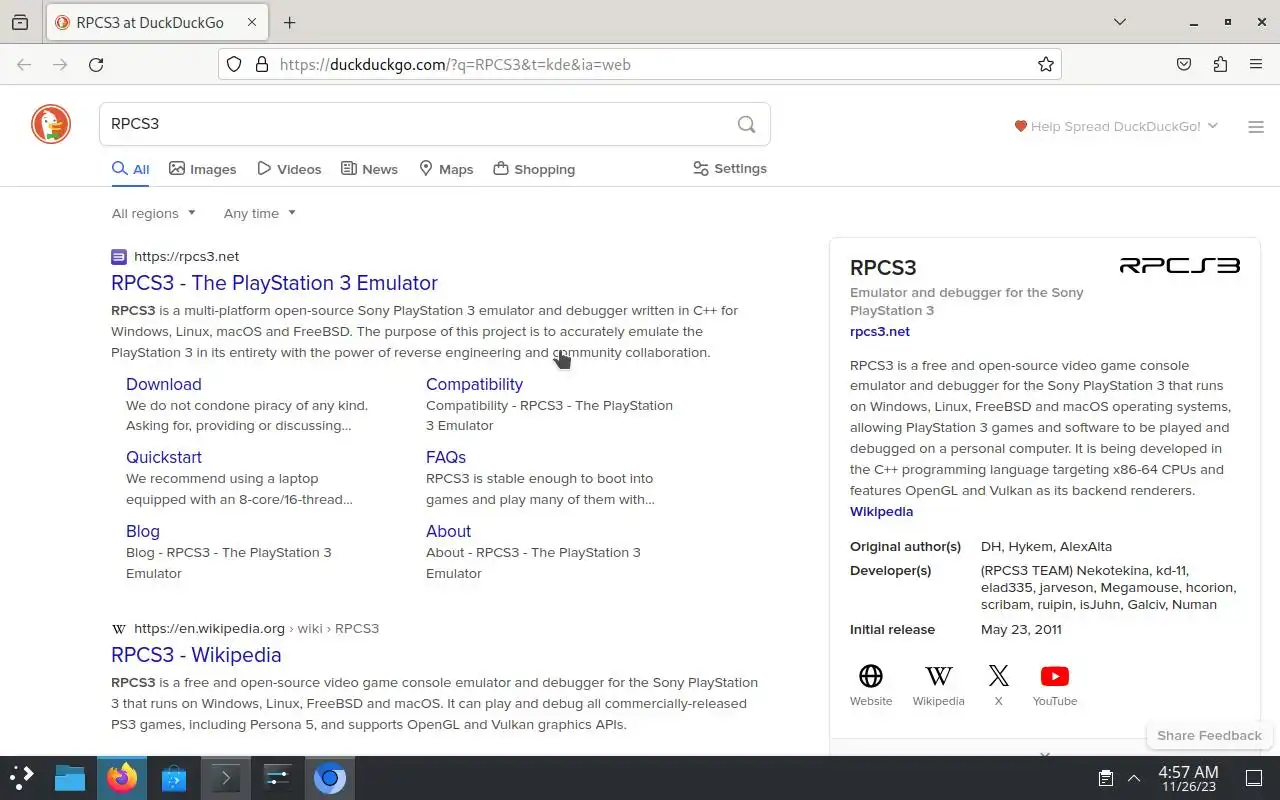Click the search magnifier icon in search box
The width and height of the screenshot is (1280, 800).
point(746,124)
